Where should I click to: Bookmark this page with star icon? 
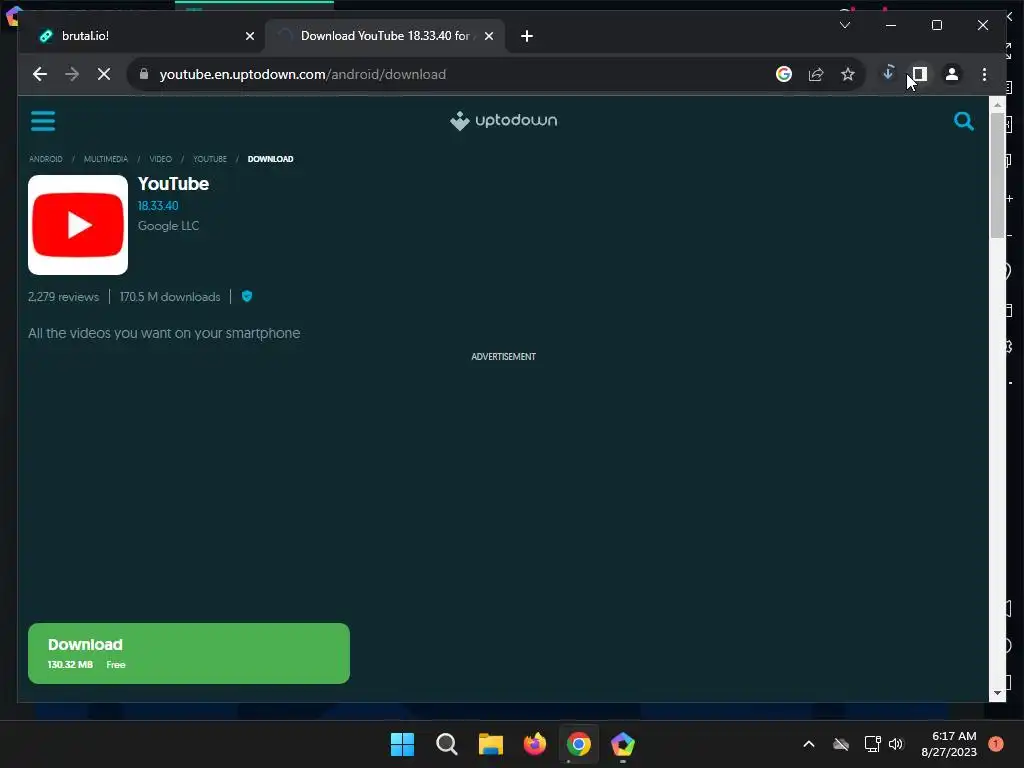click(x=848, y=74)
